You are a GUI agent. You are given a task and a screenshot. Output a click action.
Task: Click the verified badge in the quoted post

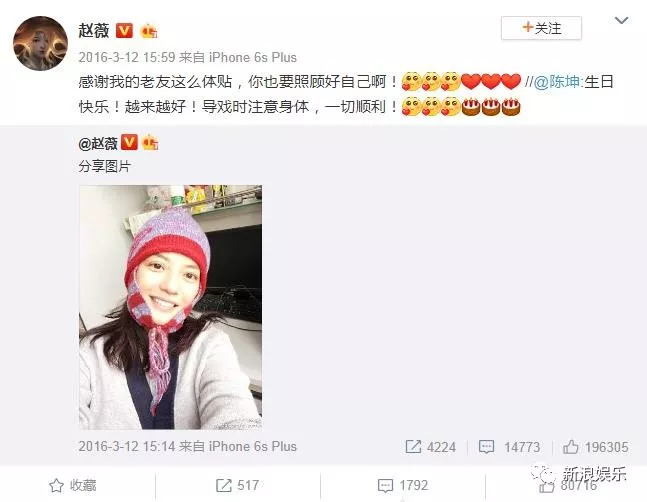pyautogui.click(x=129, y=143)
